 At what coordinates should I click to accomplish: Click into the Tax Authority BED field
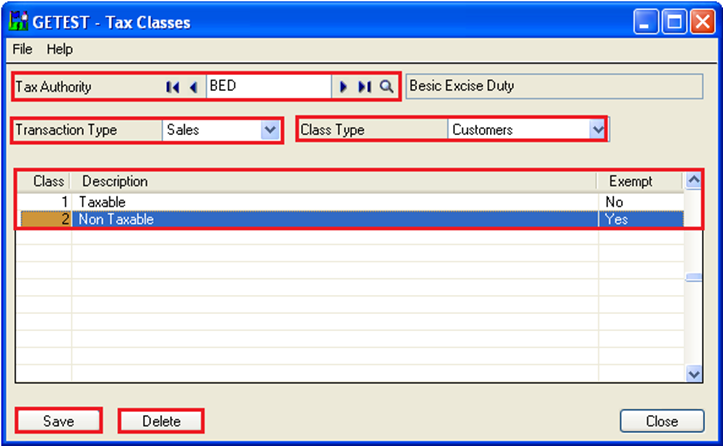(x=269, y=86)
